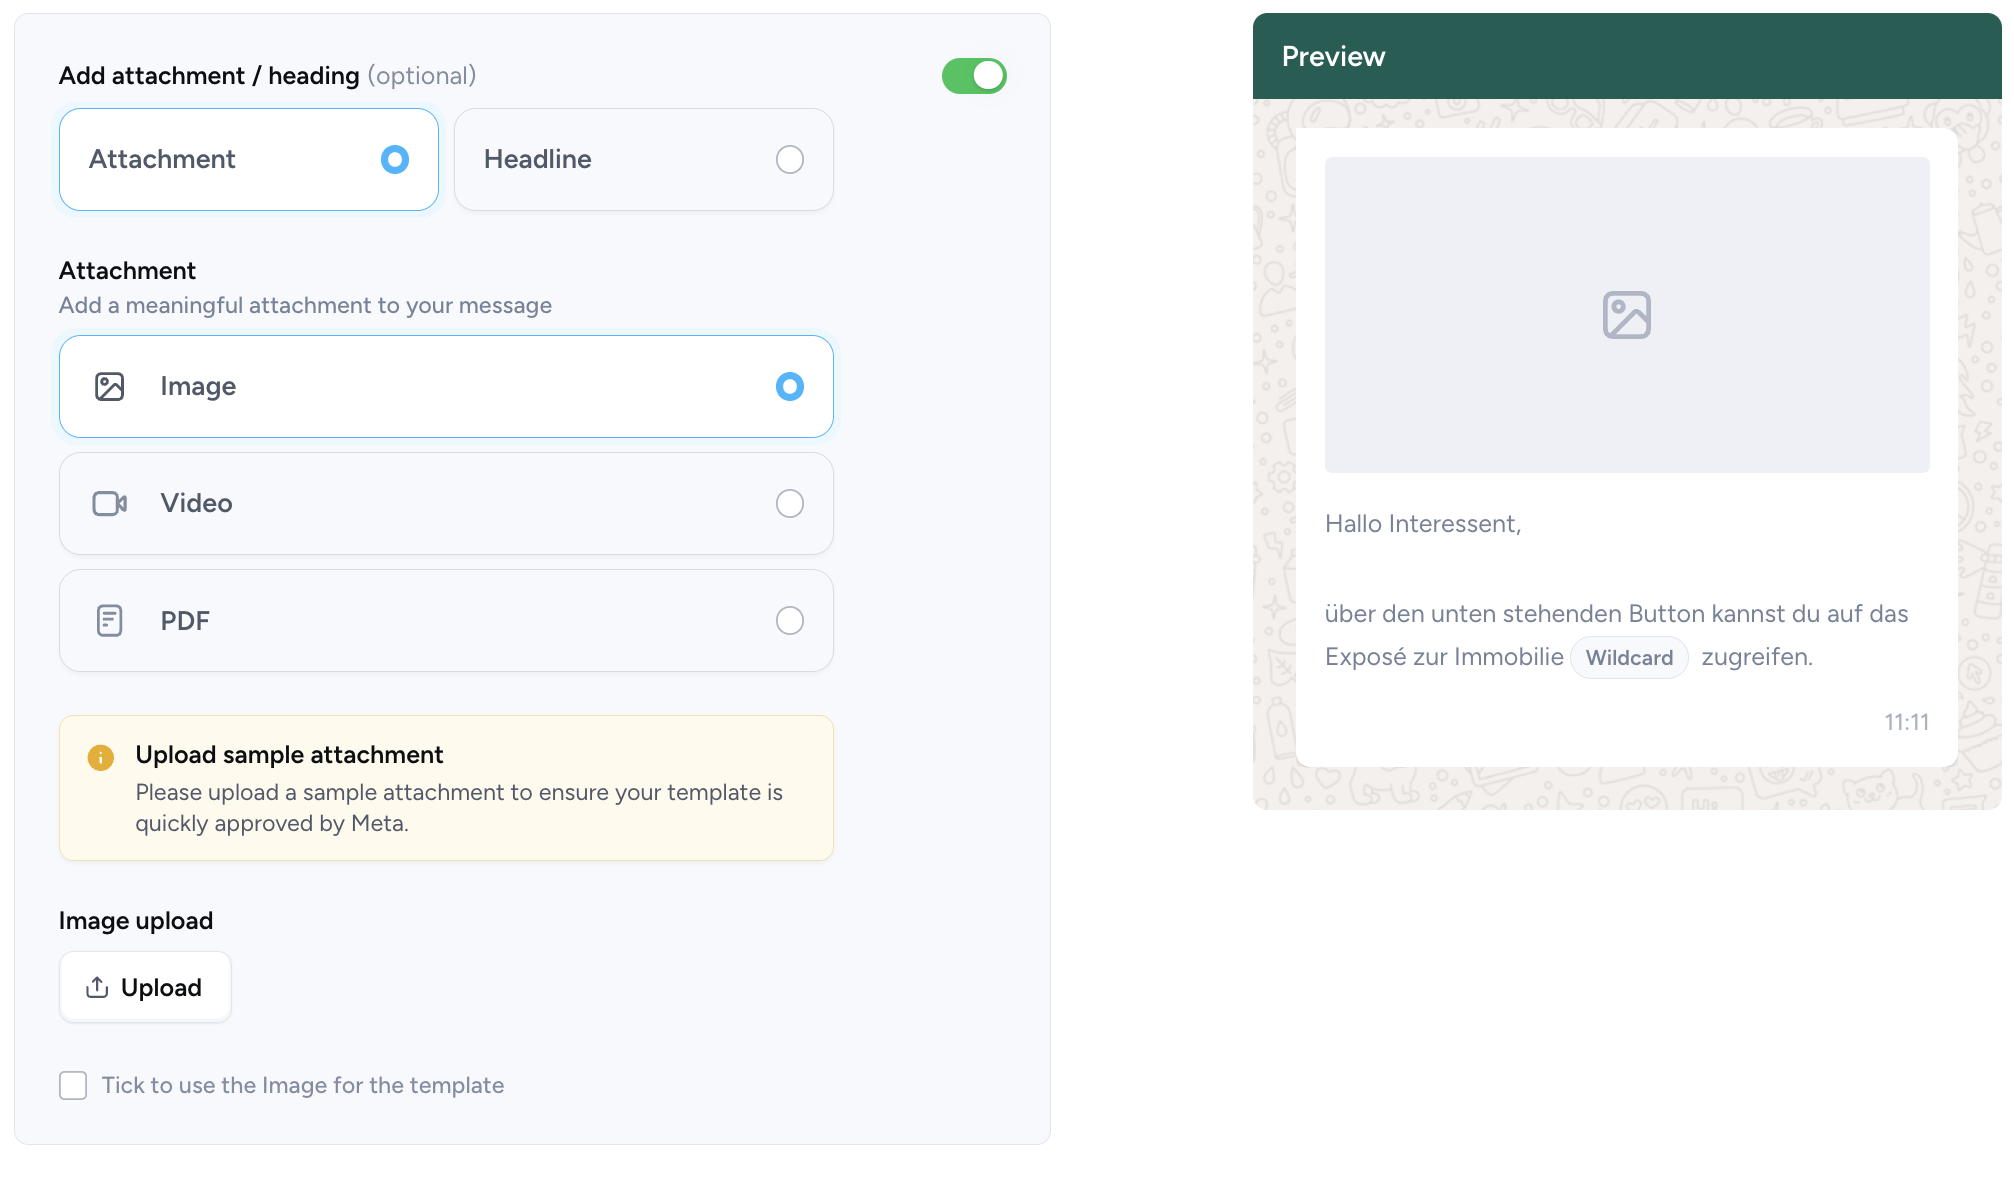Disable the attachment / heading toggle

pos(974,76)
